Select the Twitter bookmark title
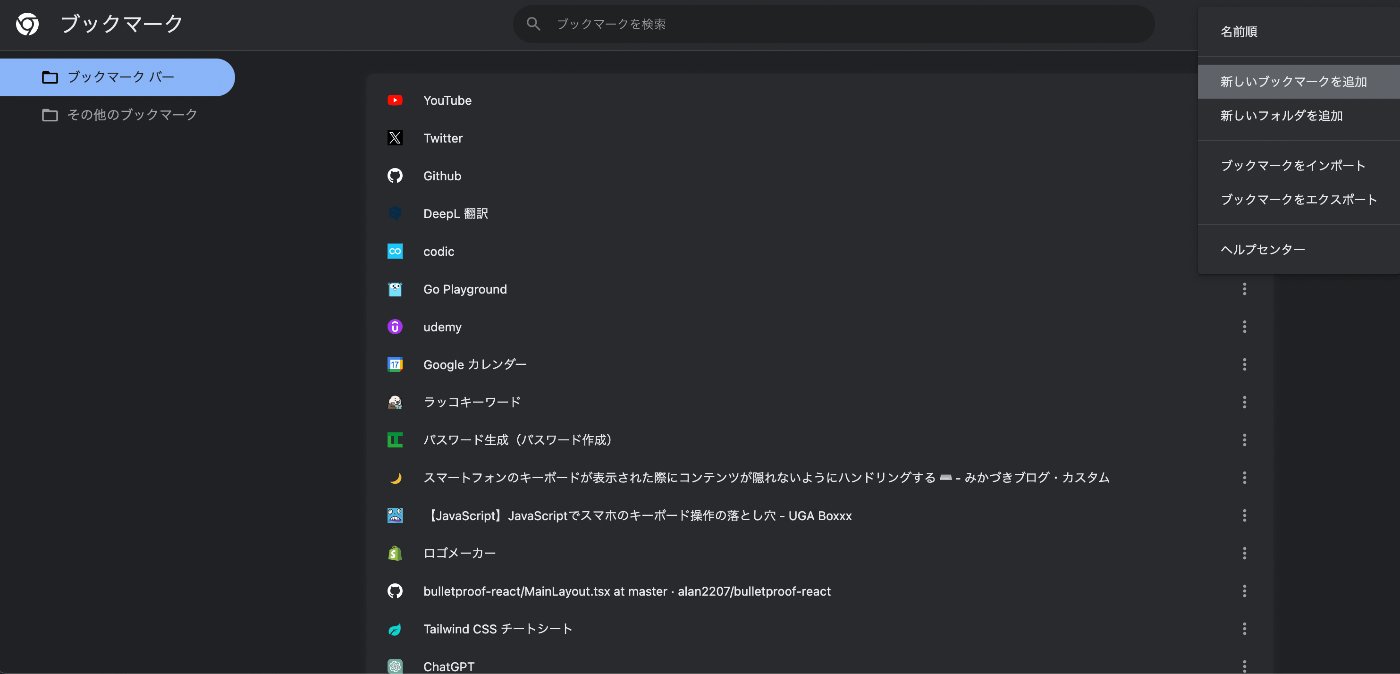Screen dimensions: 1400x674 tap(443, 138)
